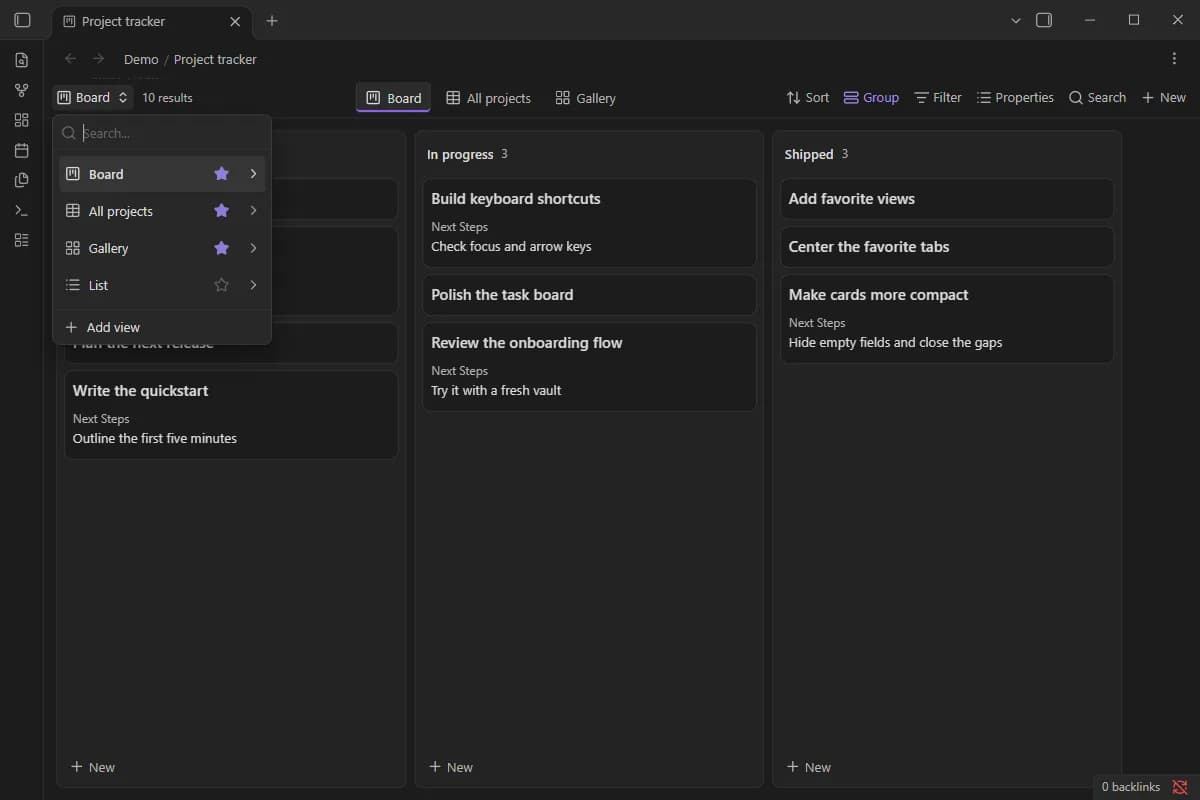Open the Build keyboard shortcuts card
The height and width of the screenshot is (800, 1200).
[x=589, y=222]
